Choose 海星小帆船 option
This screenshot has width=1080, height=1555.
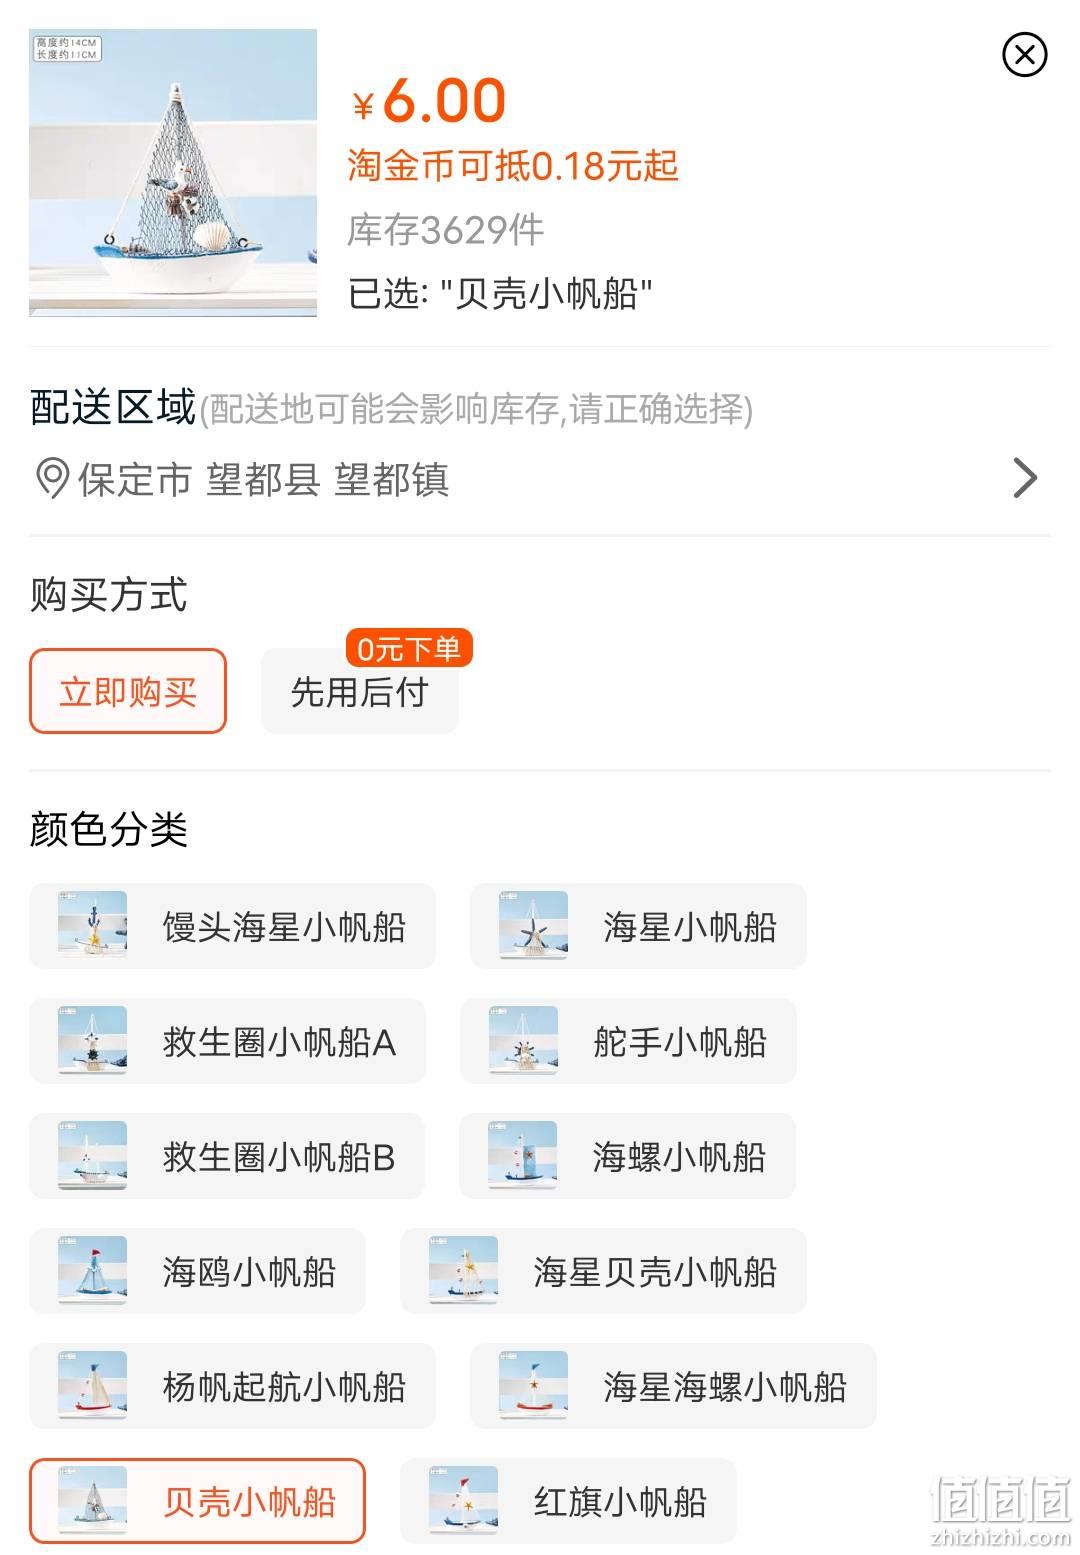pyautogui.click(x=638, y=926)
